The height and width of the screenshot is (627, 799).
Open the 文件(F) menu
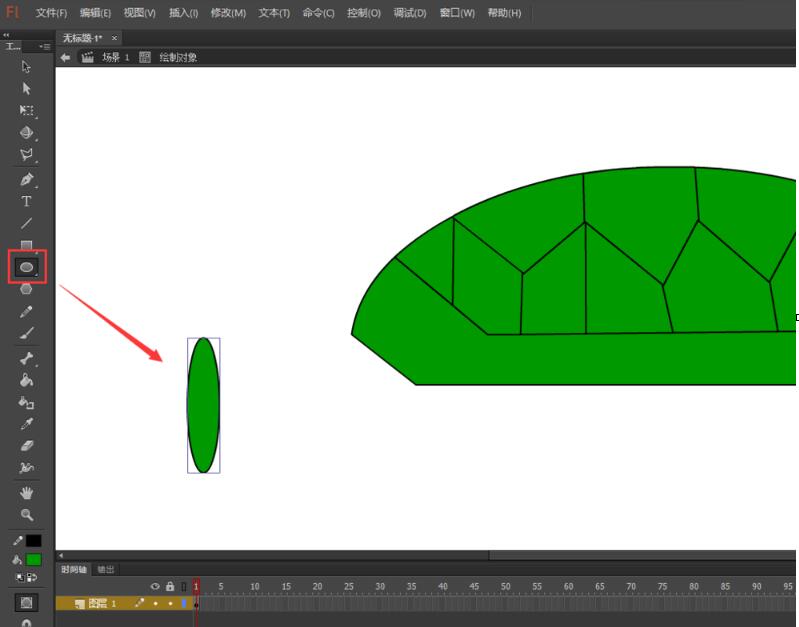click(x=51, y=13)
